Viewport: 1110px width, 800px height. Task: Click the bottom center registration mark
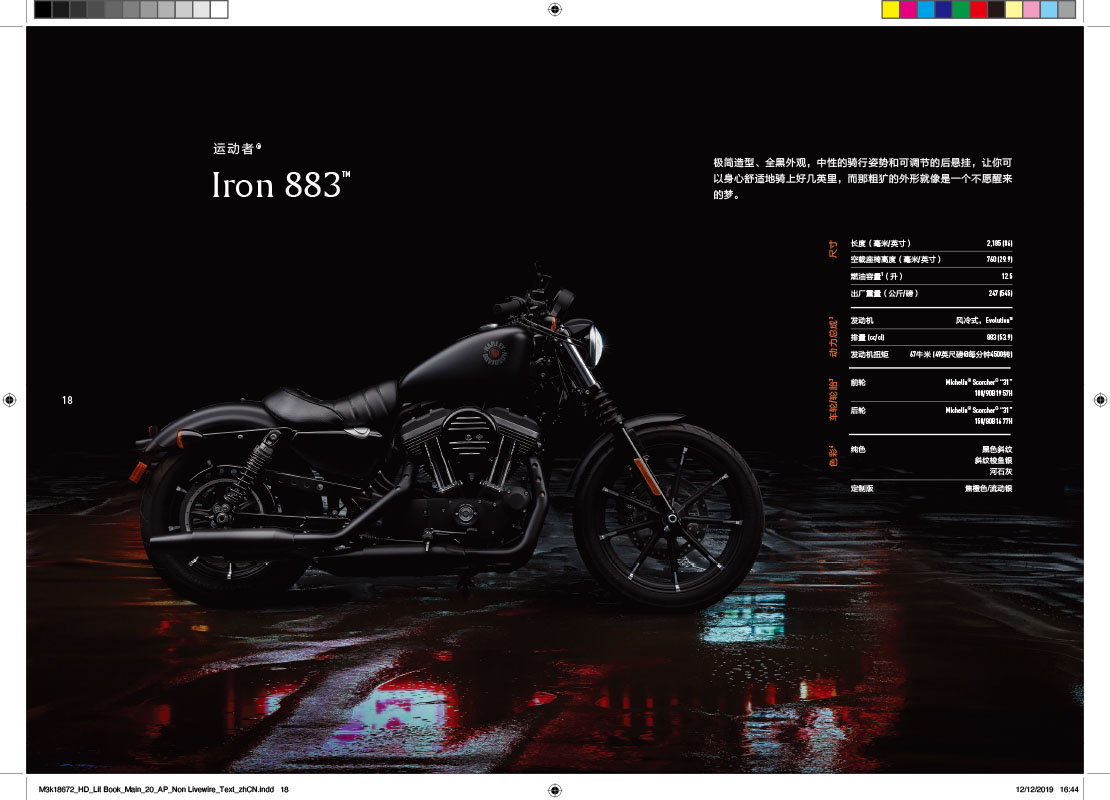click(555, 790)
